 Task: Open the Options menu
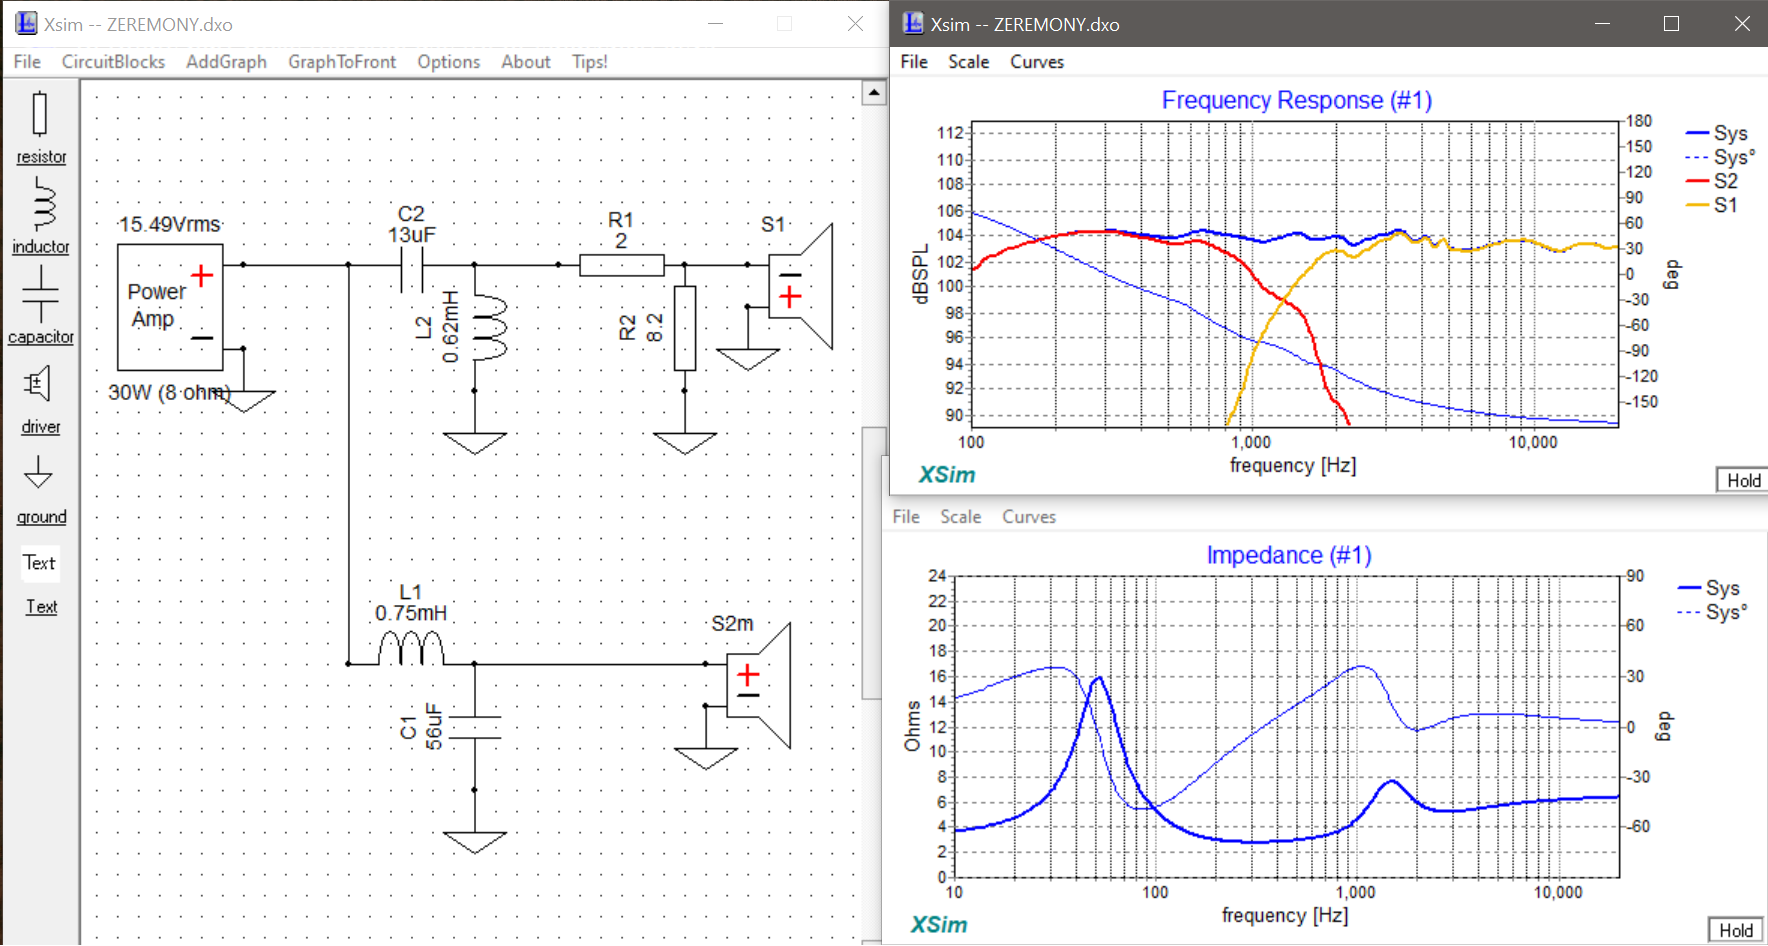pyautogui.click(x=448, y=62)
